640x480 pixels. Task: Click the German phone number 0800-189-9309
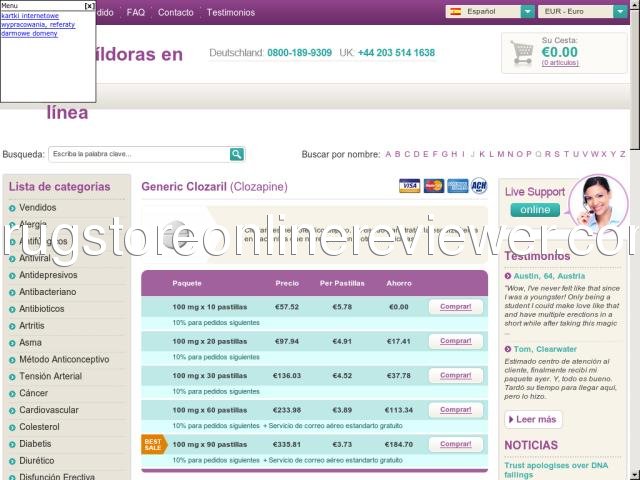[x=300, y=53]
